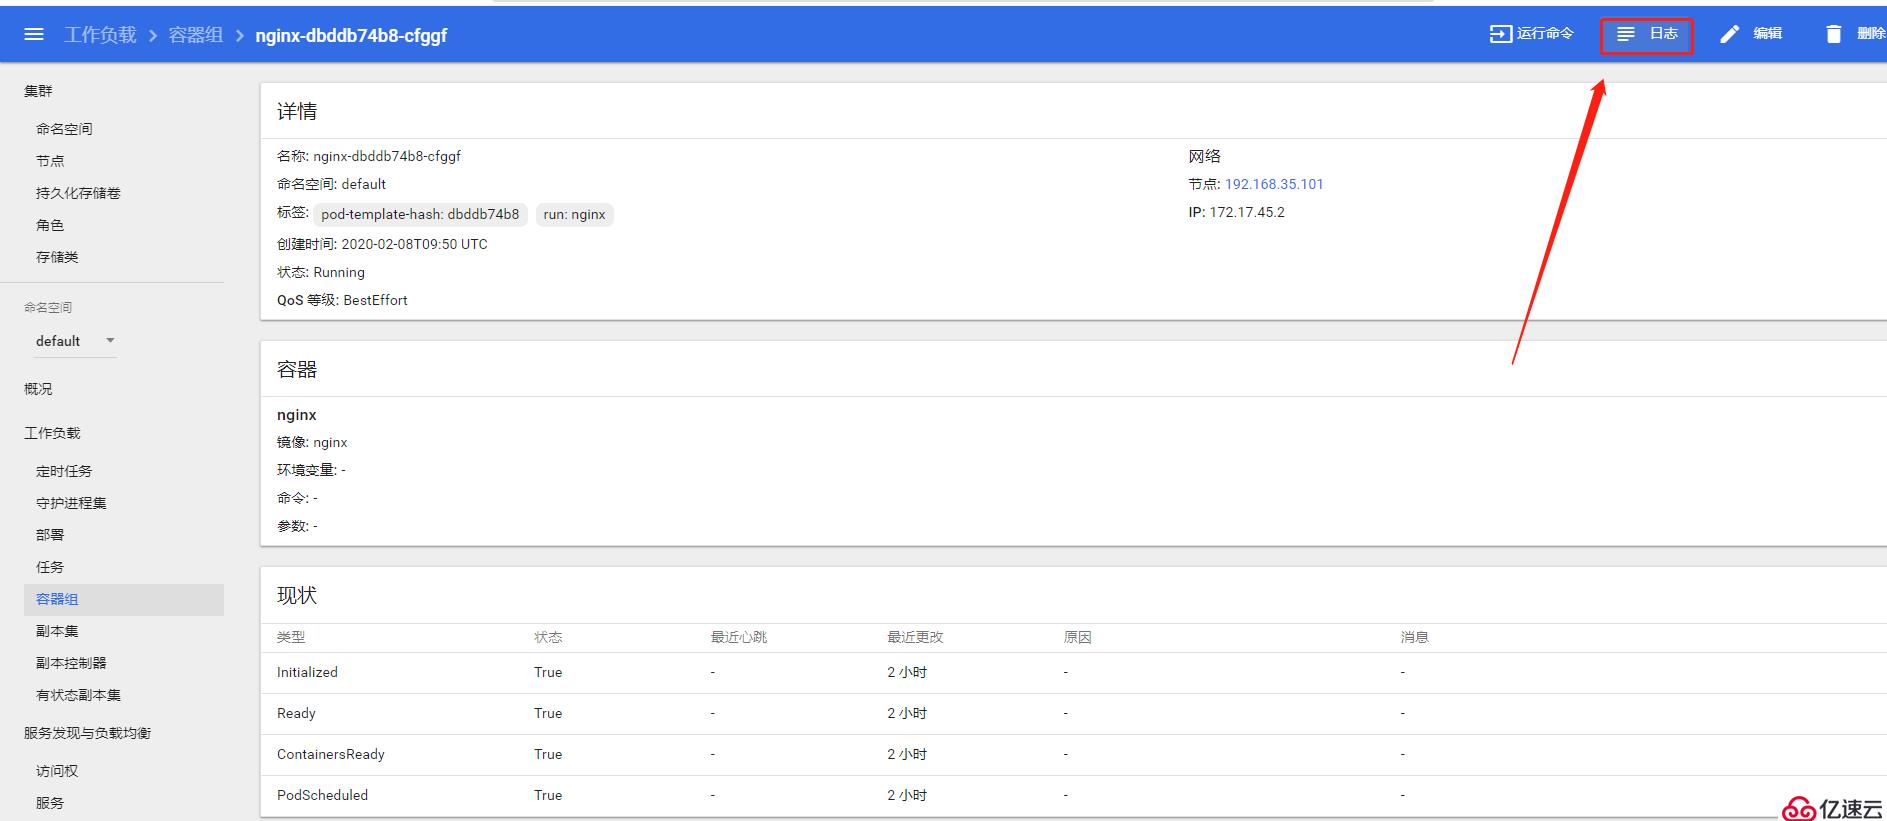Viewport: 1887px width, 821px height.
Task: Click the 运行命令 exec icon
Action: coord(1500,34)
